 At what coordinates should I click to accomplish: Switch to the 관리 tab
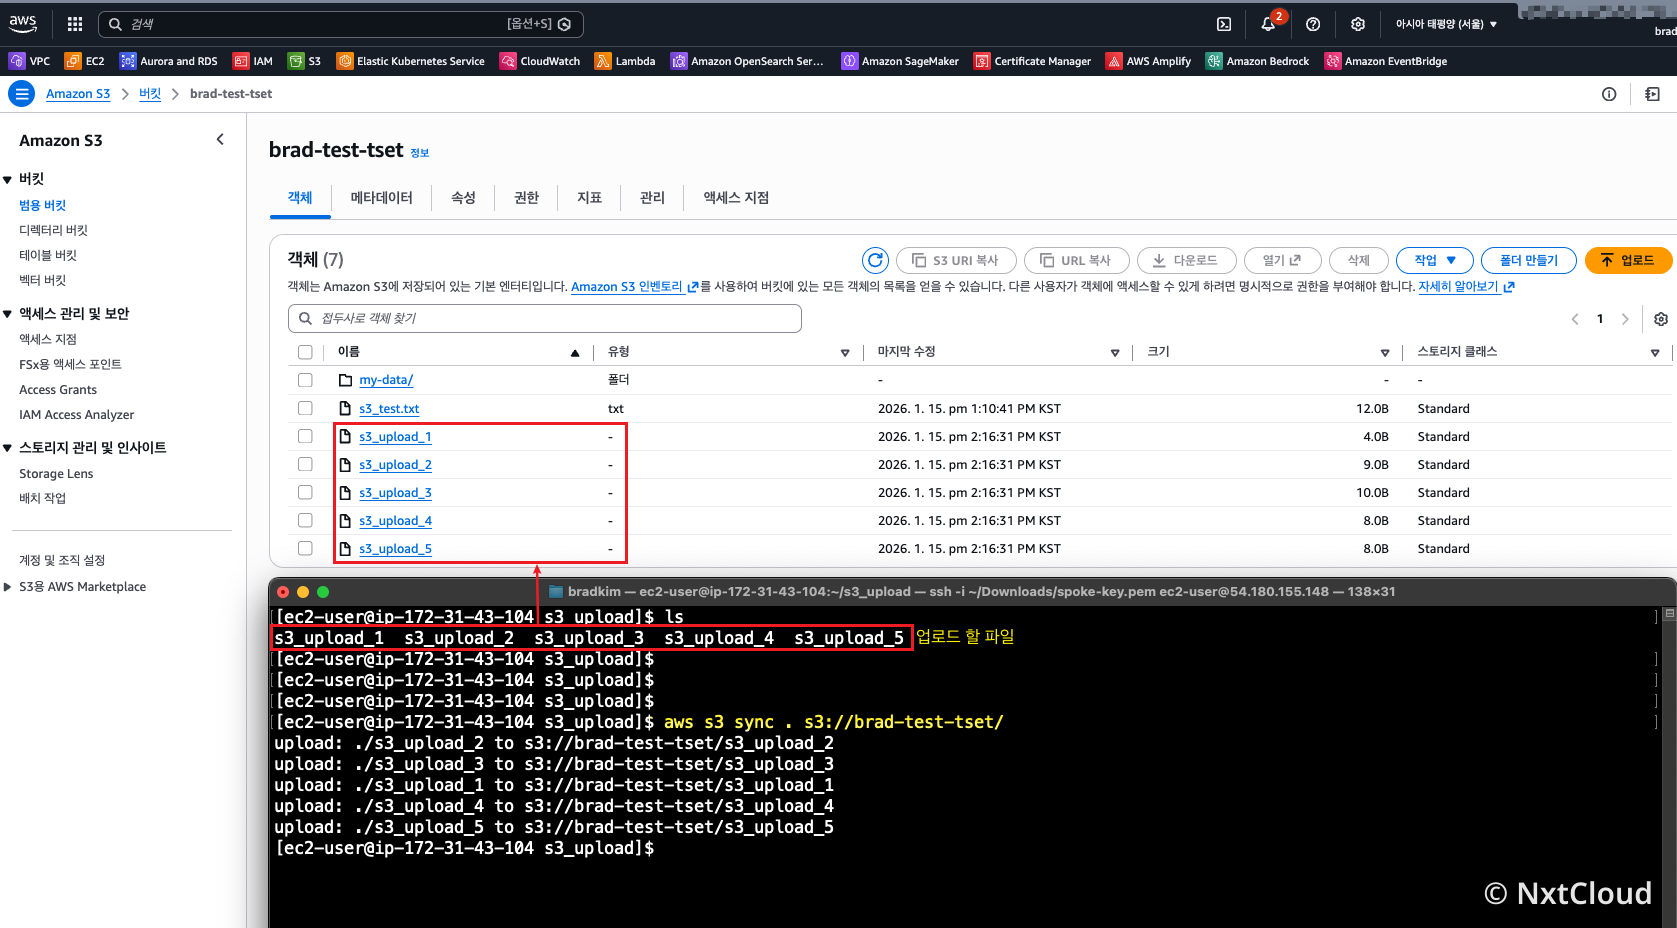652,198
